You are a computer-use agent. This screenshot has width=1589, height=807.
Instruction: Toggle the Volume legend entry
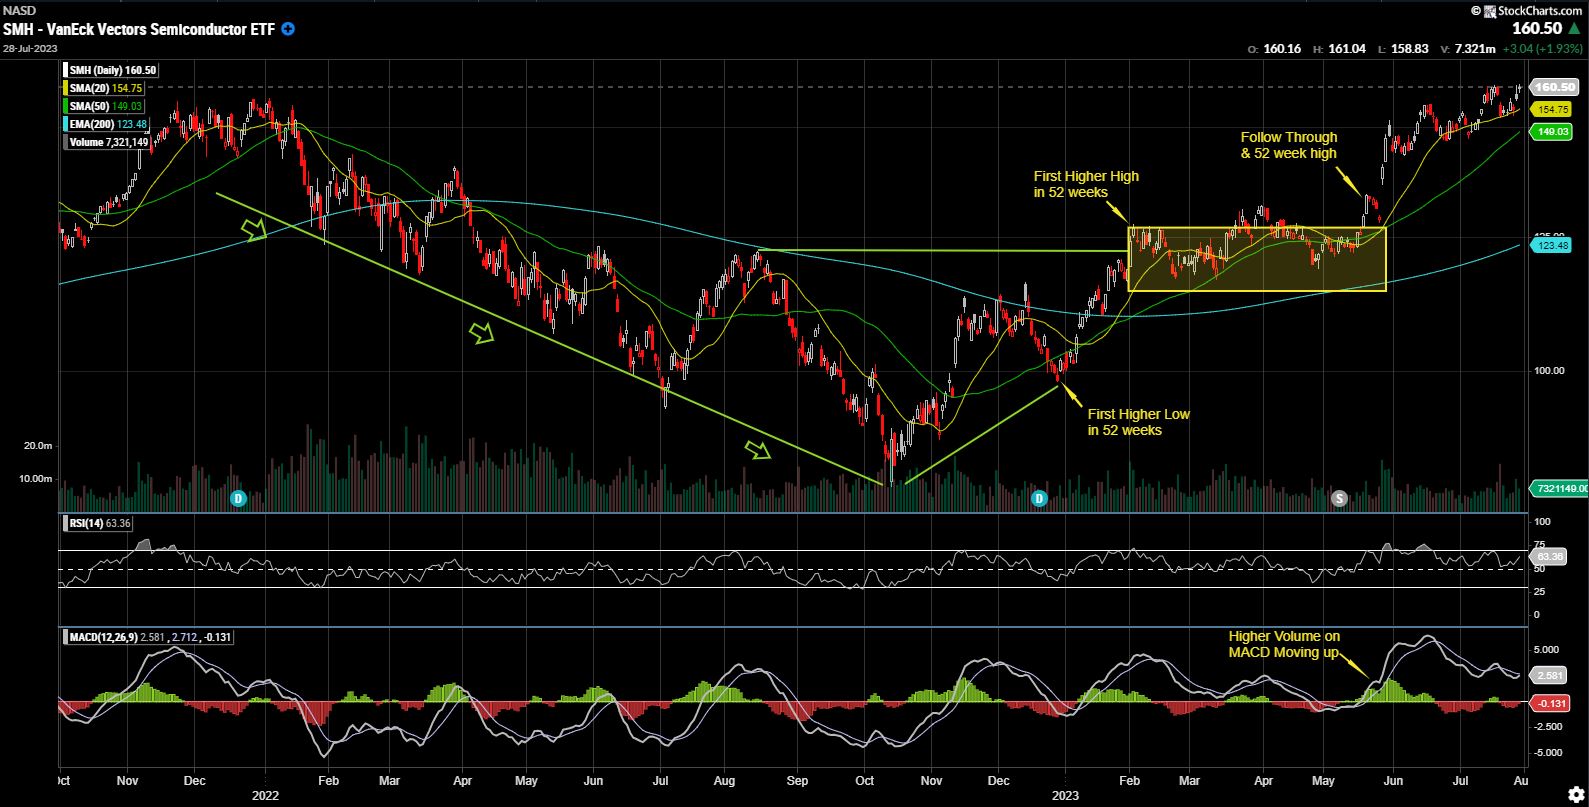(x=108, y=142)
